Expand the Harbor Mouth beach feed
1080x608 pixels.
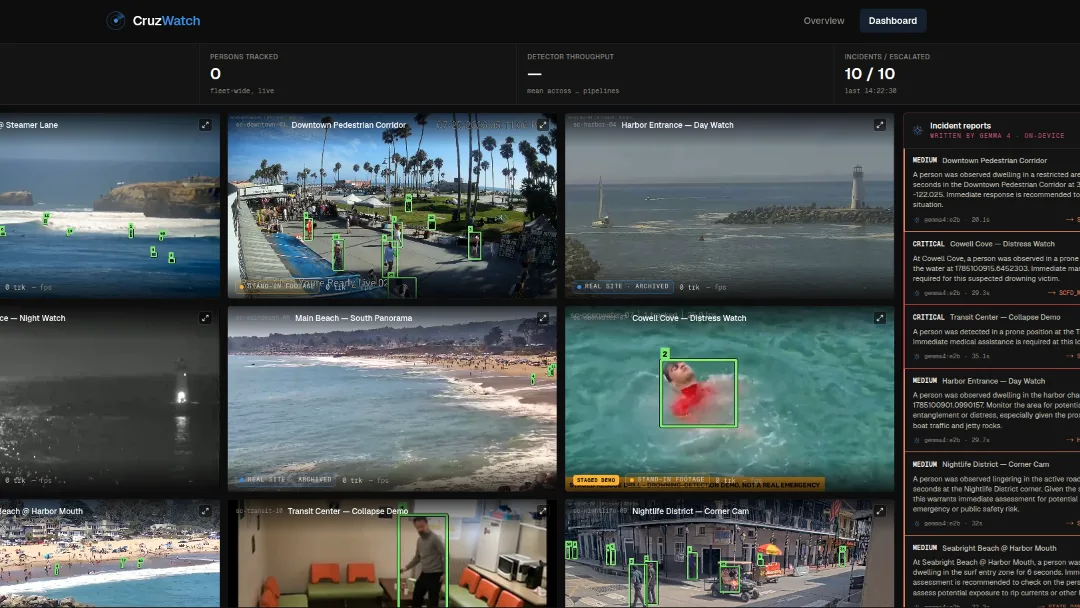click(x=205, y=511)
